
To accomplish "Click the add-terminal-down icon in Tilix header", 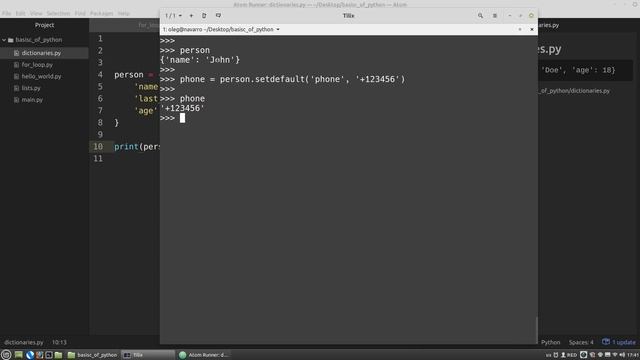I will [x=218, y=16].
